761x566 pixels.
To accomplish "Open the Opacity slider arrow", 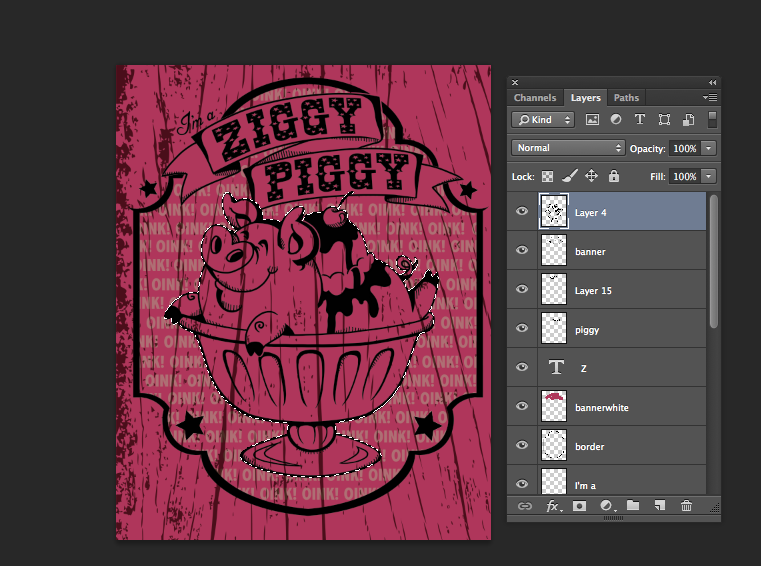I will click(709, 148).
